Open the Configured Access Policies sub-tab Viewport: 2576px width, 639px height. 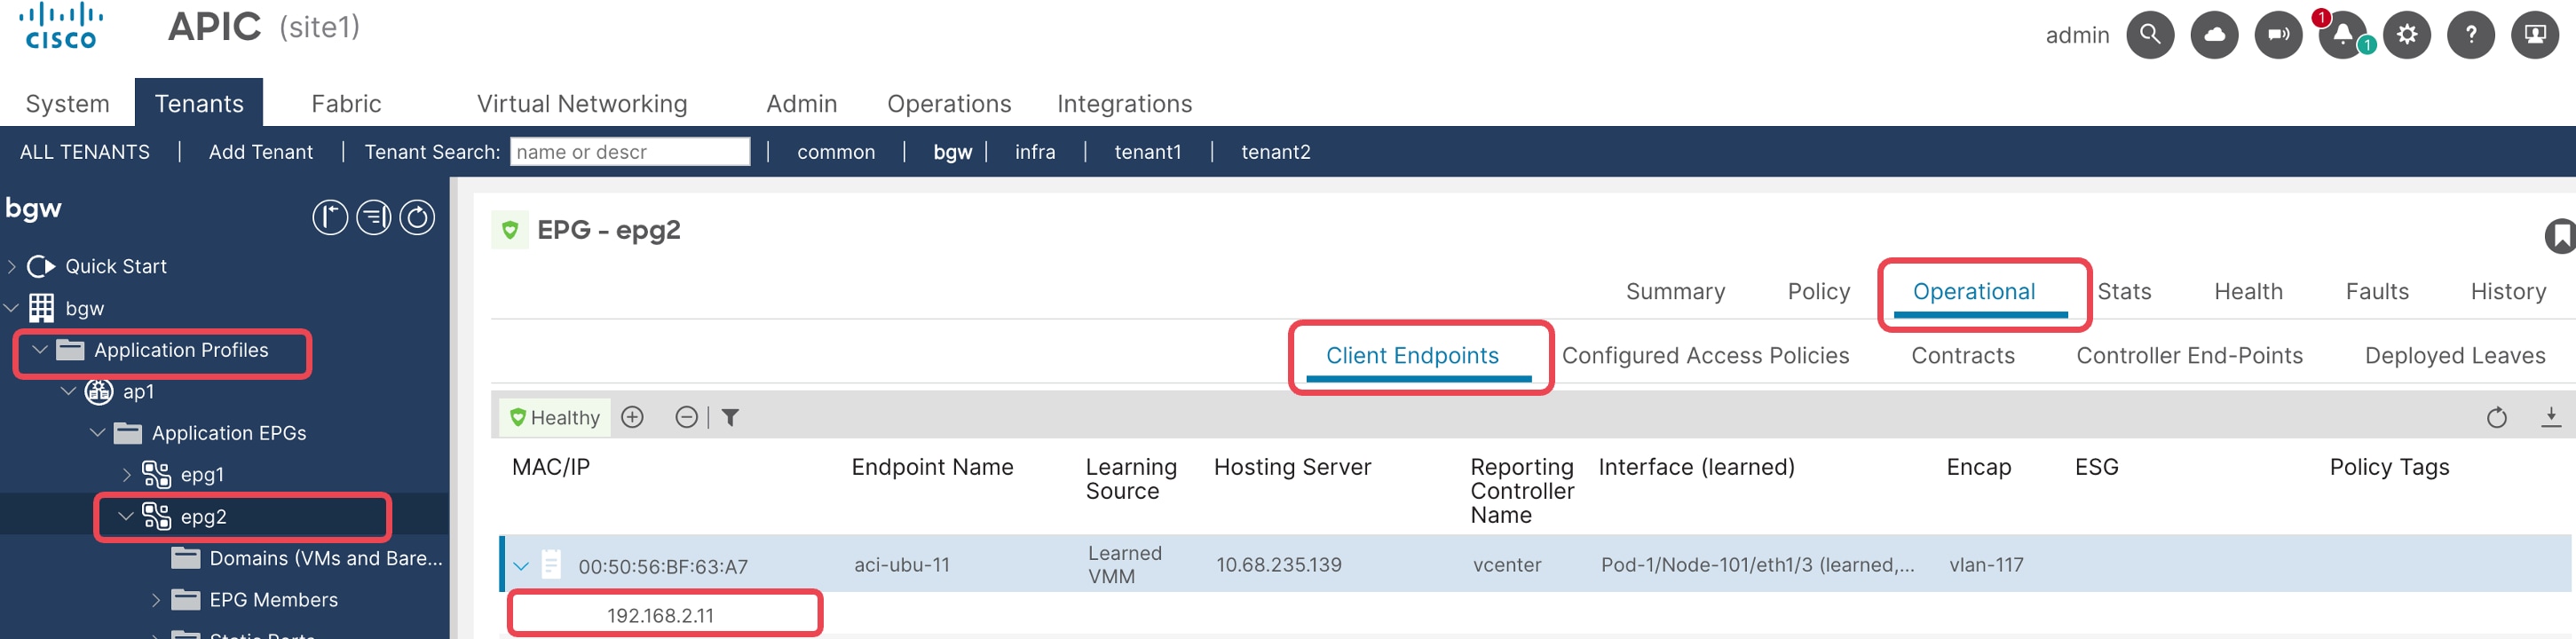point(1705,355)
